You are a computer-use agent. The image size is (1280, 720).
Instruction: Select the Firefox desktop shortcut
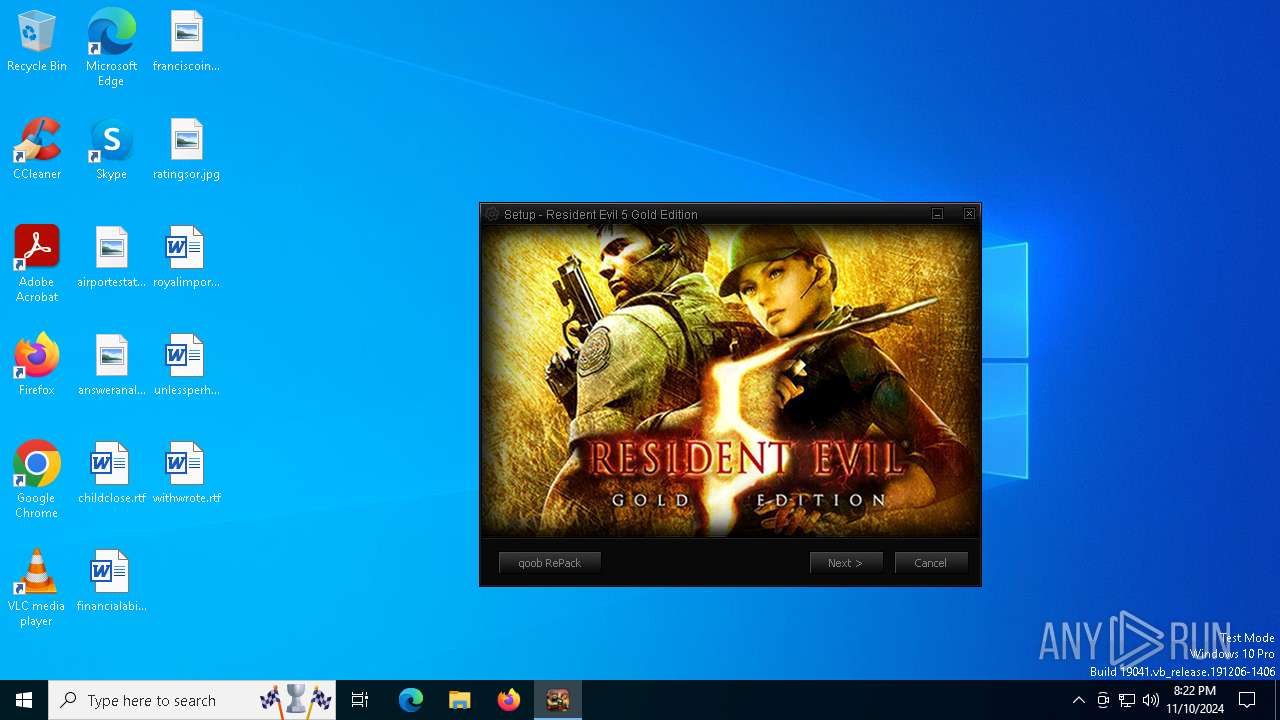click(x=37, y=366)
